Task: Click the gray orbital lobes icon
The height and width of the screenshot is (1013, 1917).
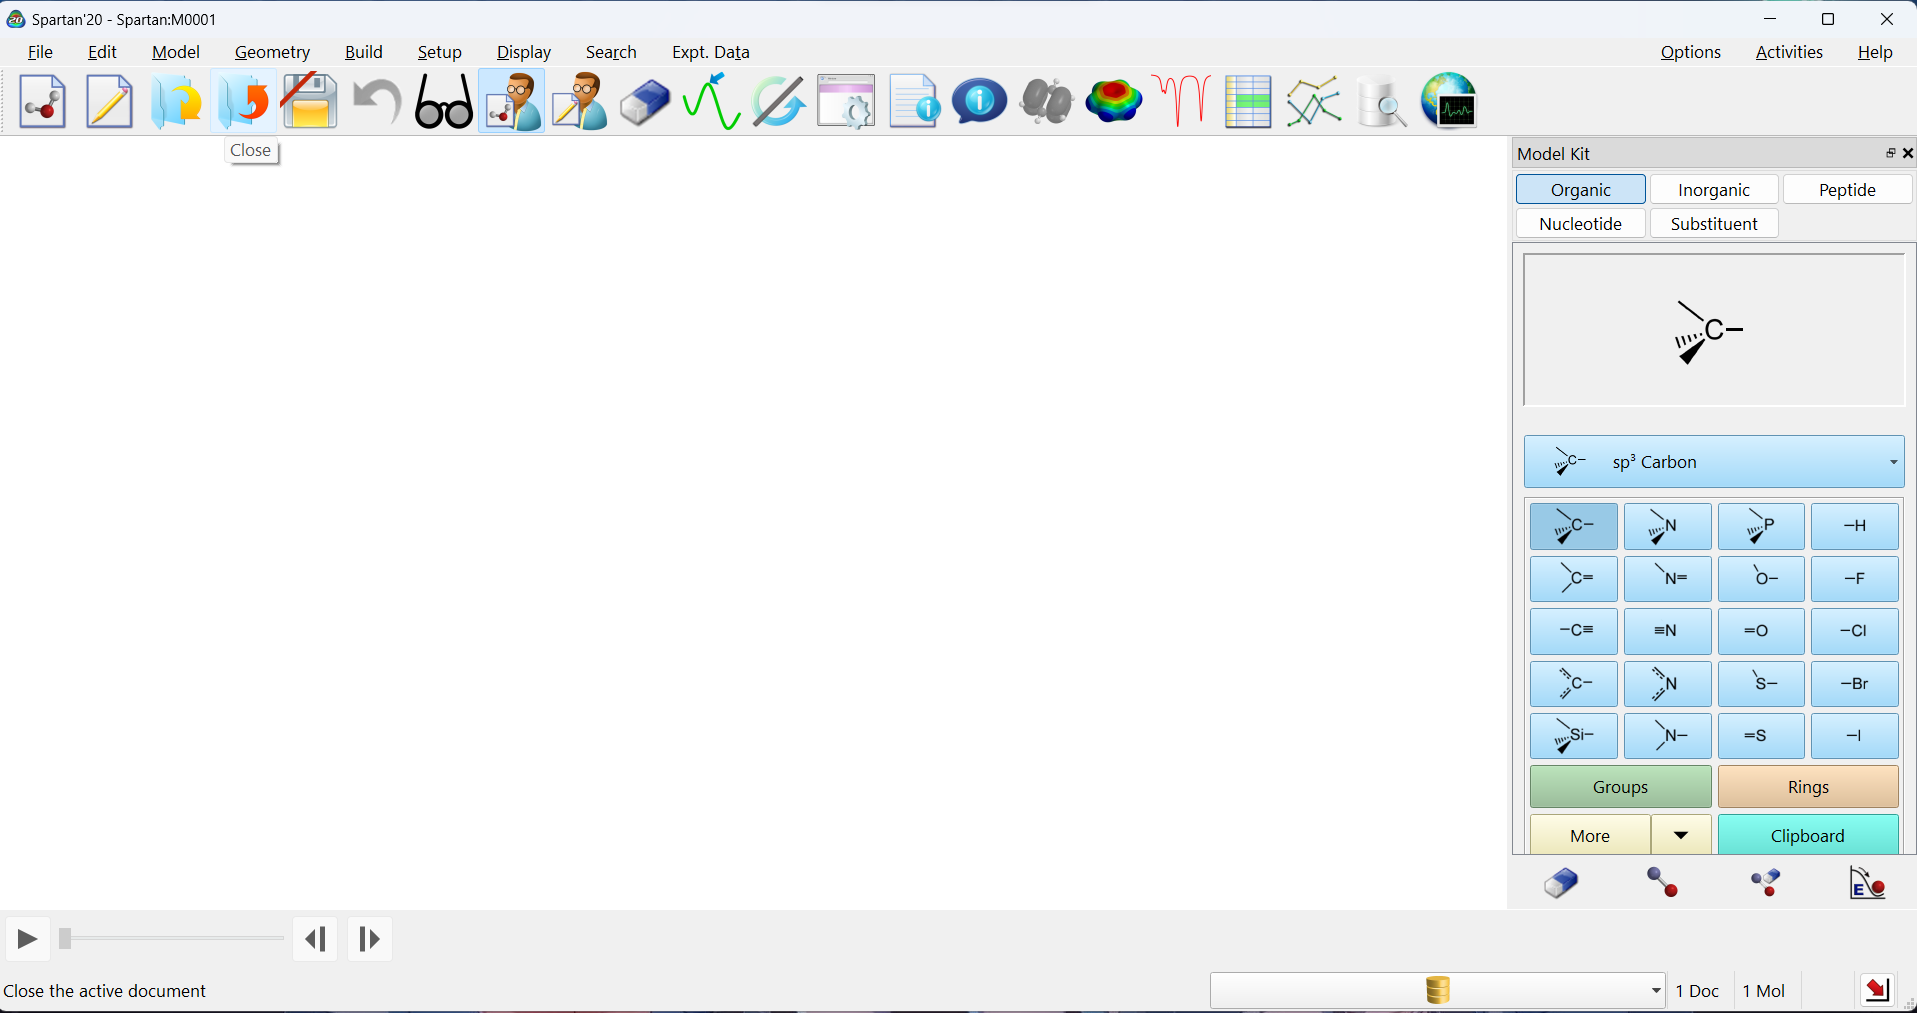Action: tap(1047, 102)
